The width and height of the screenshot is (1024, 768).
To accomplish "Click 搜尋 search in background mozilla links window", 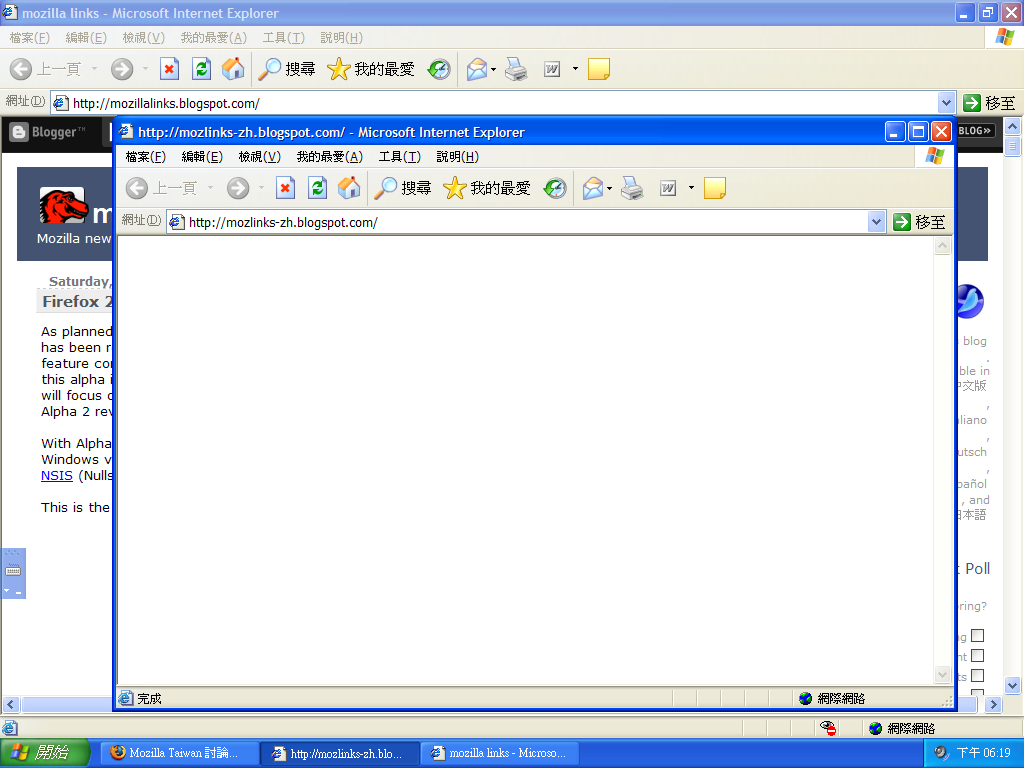I will (x=286, y=69).
